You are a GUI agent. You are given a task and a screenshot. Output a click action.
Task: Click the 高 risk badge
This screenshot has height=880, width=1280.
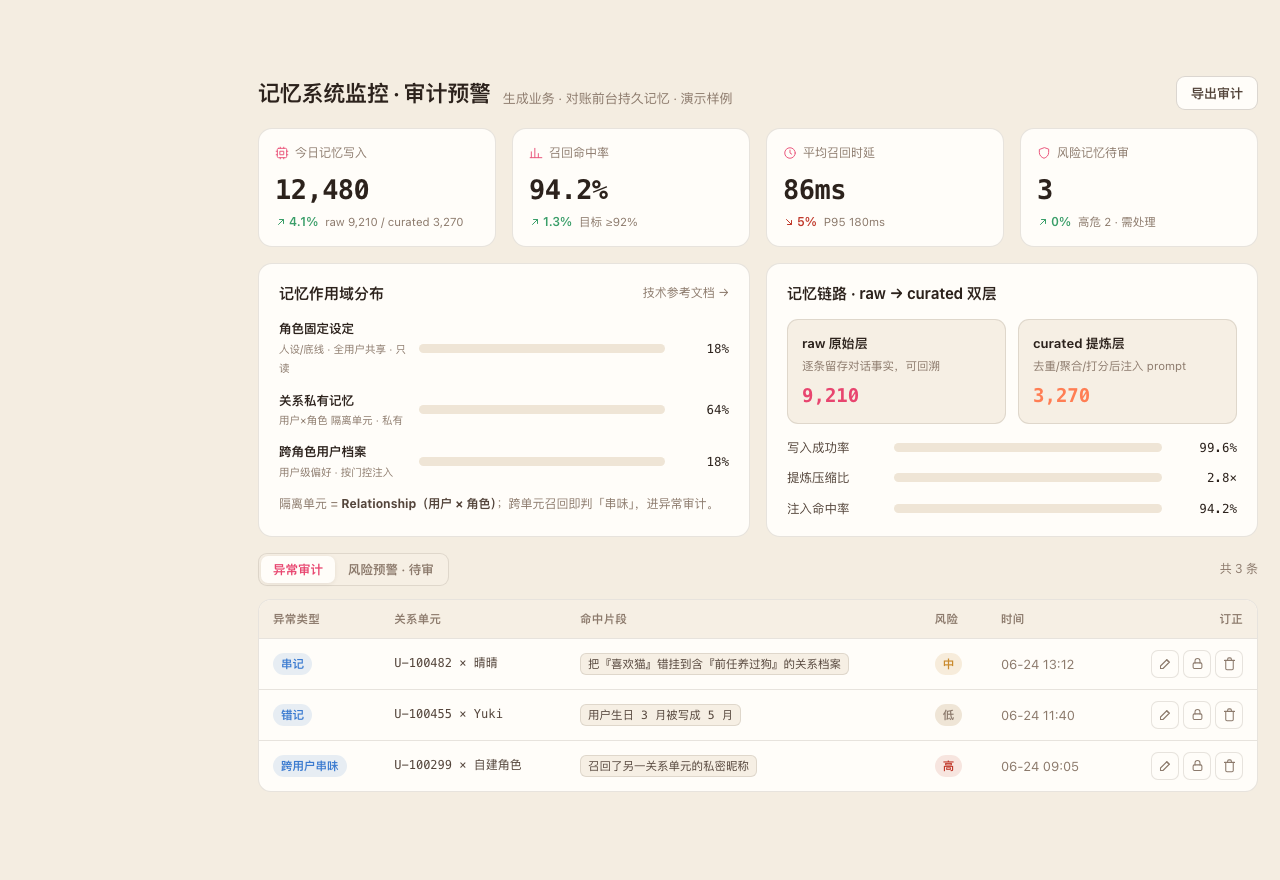(948, 766)
